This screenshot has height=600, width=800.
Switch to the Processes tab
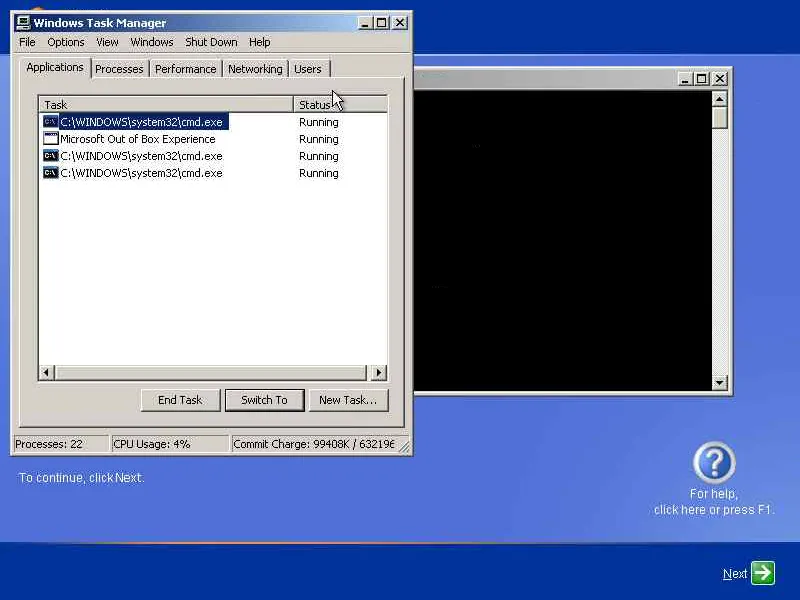coord(119,69)
